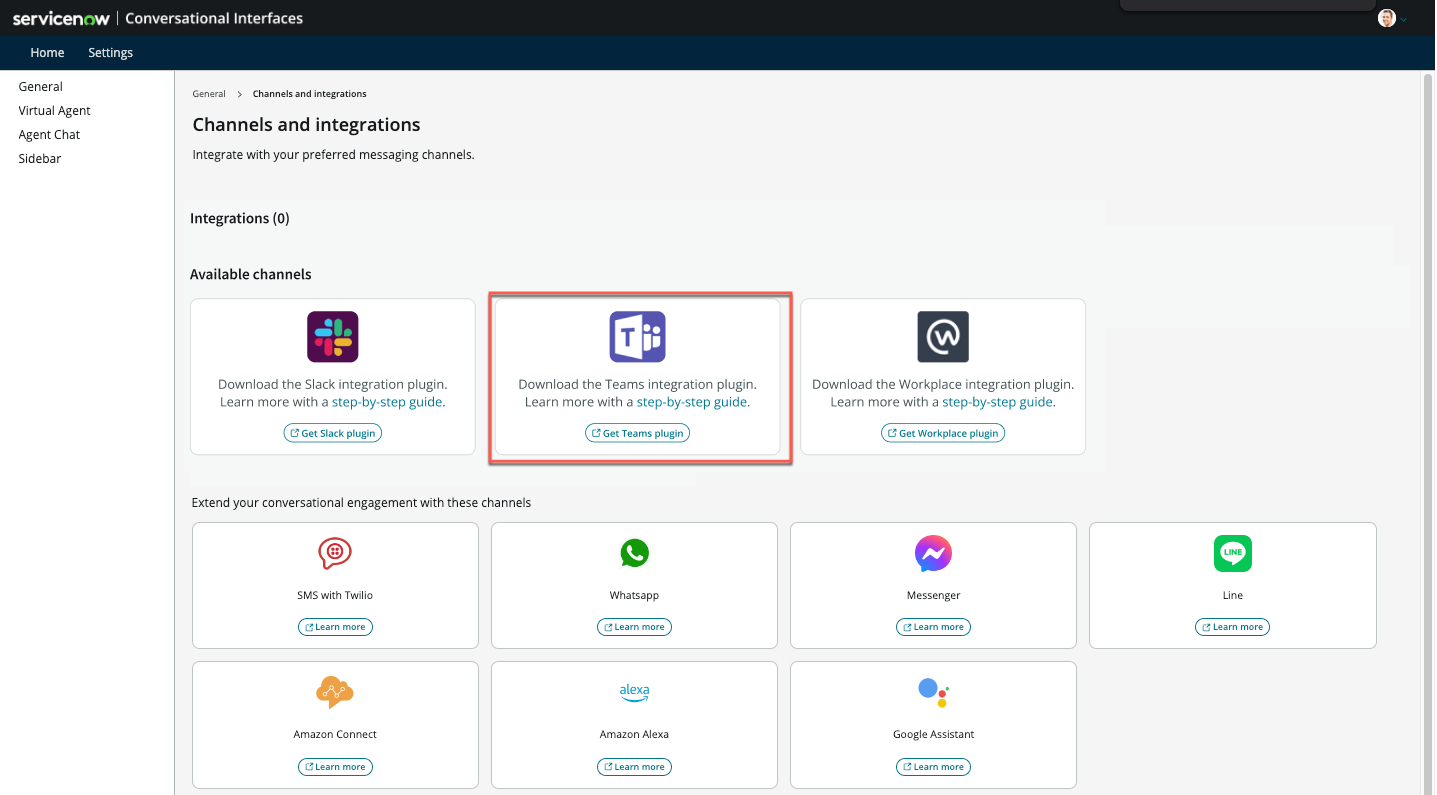Click the Line app icon
Viewport: 1437px width, 795px height.
1233,553
